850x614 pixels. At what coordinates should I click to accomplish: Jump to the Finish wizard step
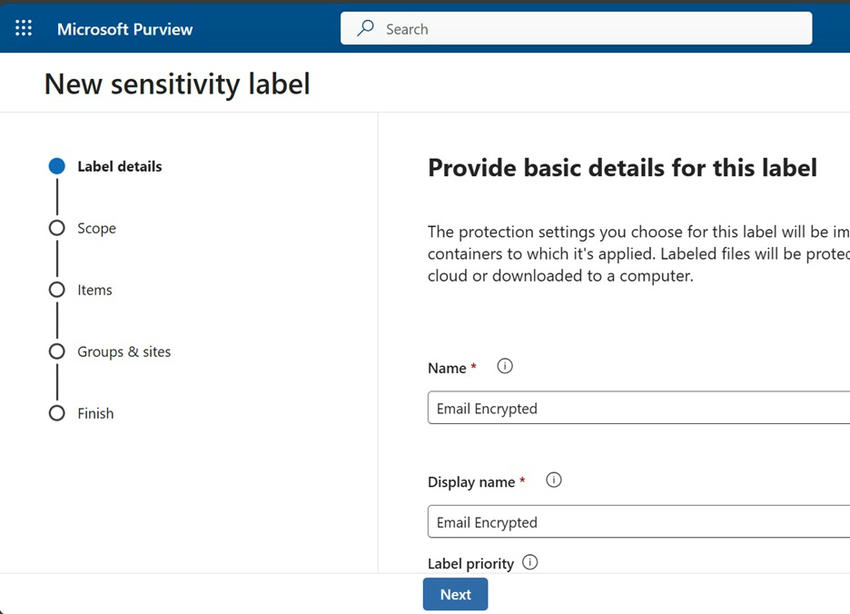click(x=96, y=413)
